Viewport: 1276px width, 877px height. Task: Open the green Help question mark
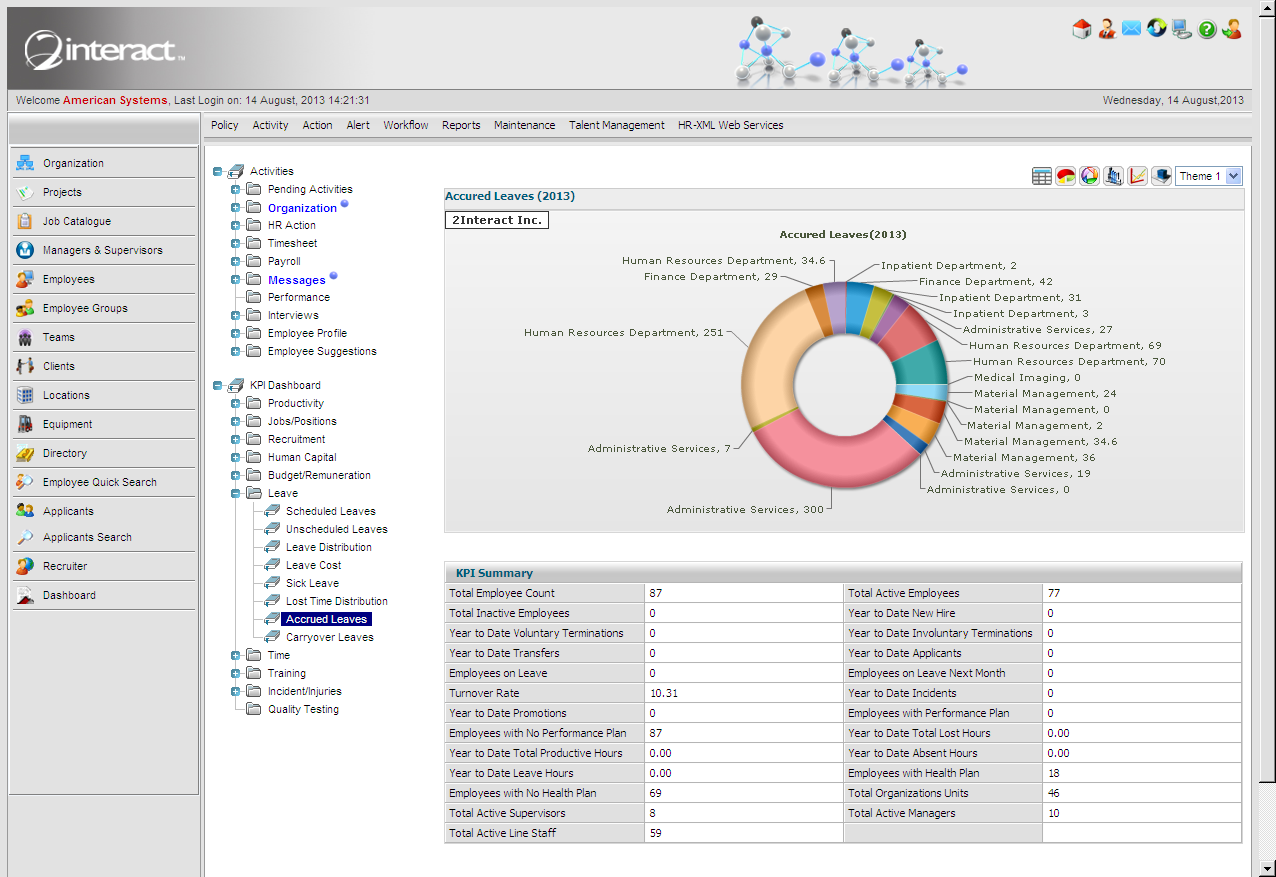tap(1207, 30)
